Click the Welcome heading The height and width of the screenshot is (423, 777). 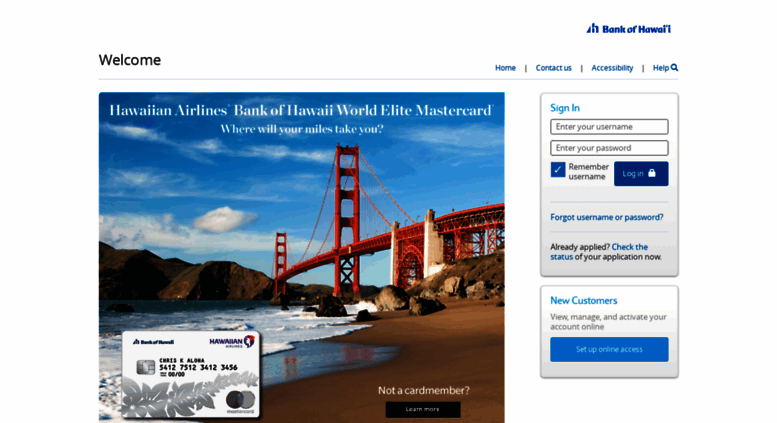(130, 60)
